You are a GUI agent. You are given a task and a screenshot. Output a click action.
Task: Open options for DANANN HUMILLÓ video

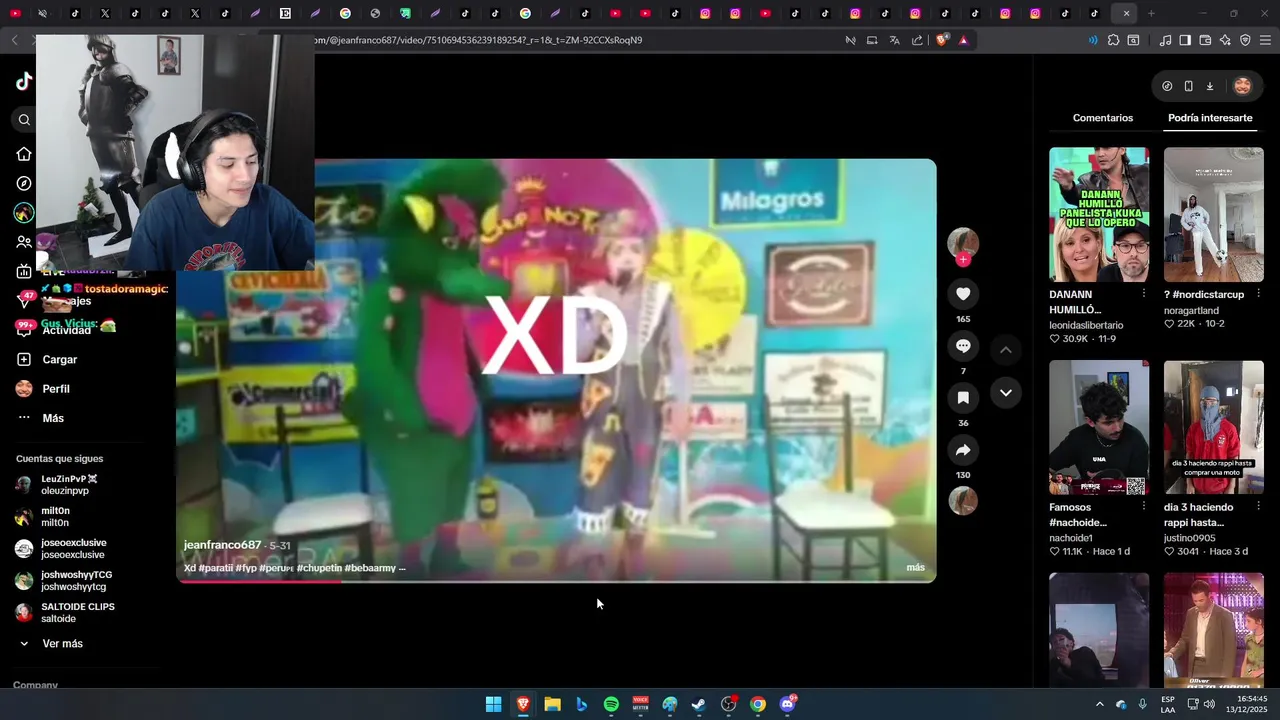(x=1143, y=294)
